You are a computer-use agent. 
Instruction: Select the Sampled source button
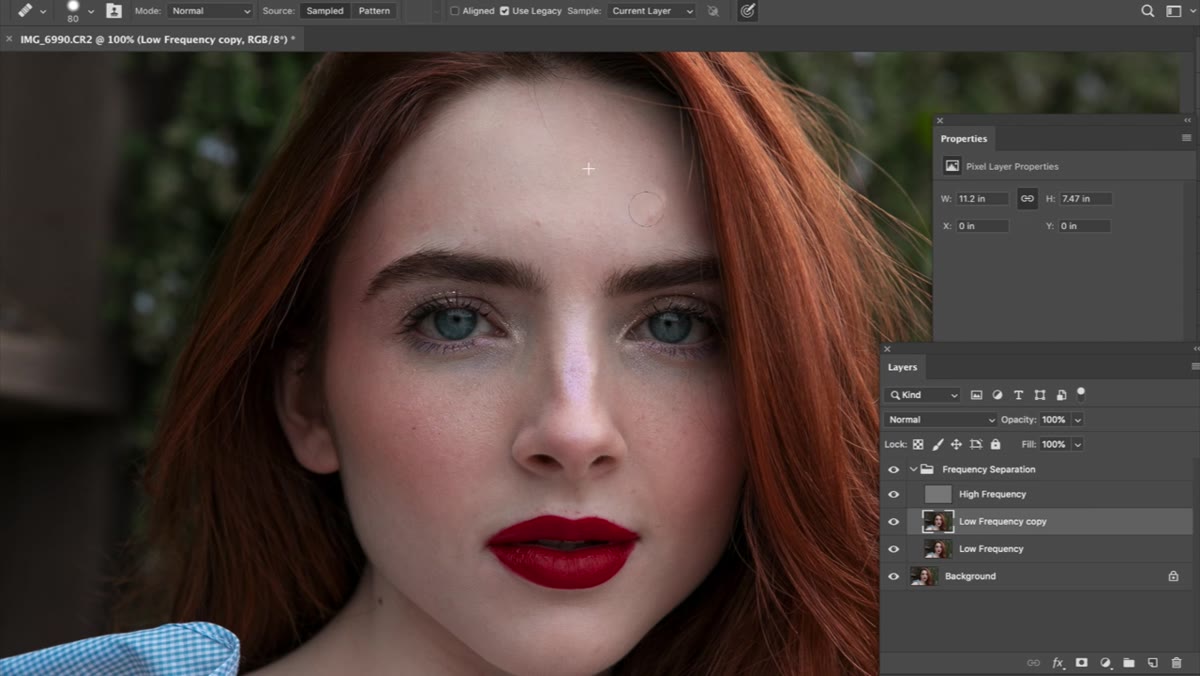pyautogui.click(x=325, y=11)
